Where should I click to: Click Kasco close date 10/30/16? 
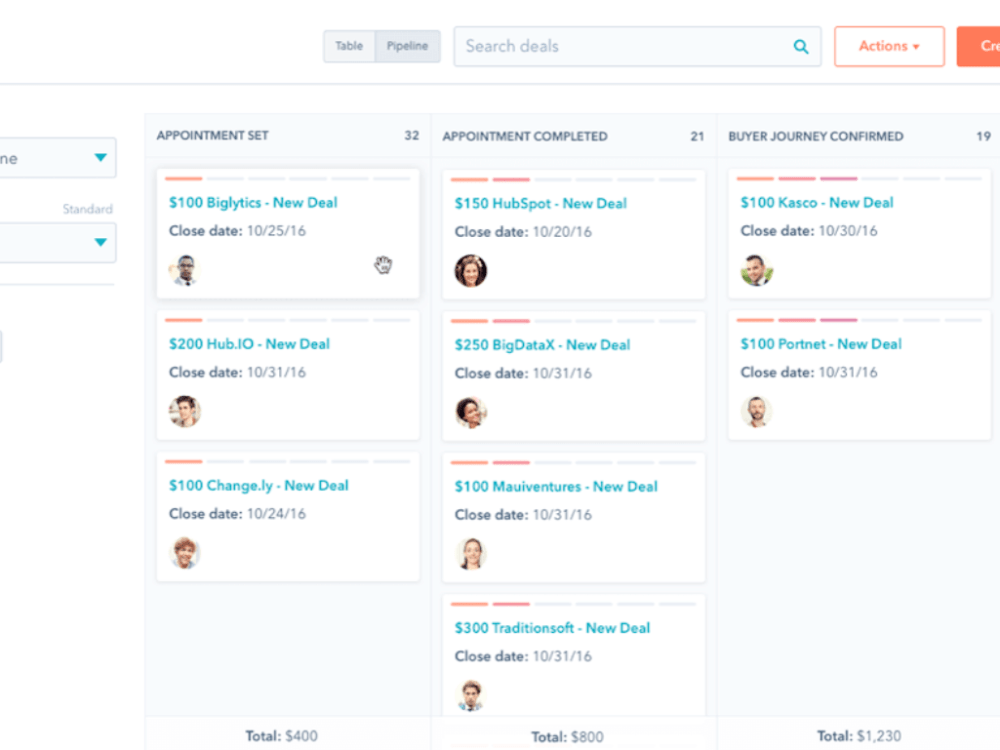click(x=848, y=231)
